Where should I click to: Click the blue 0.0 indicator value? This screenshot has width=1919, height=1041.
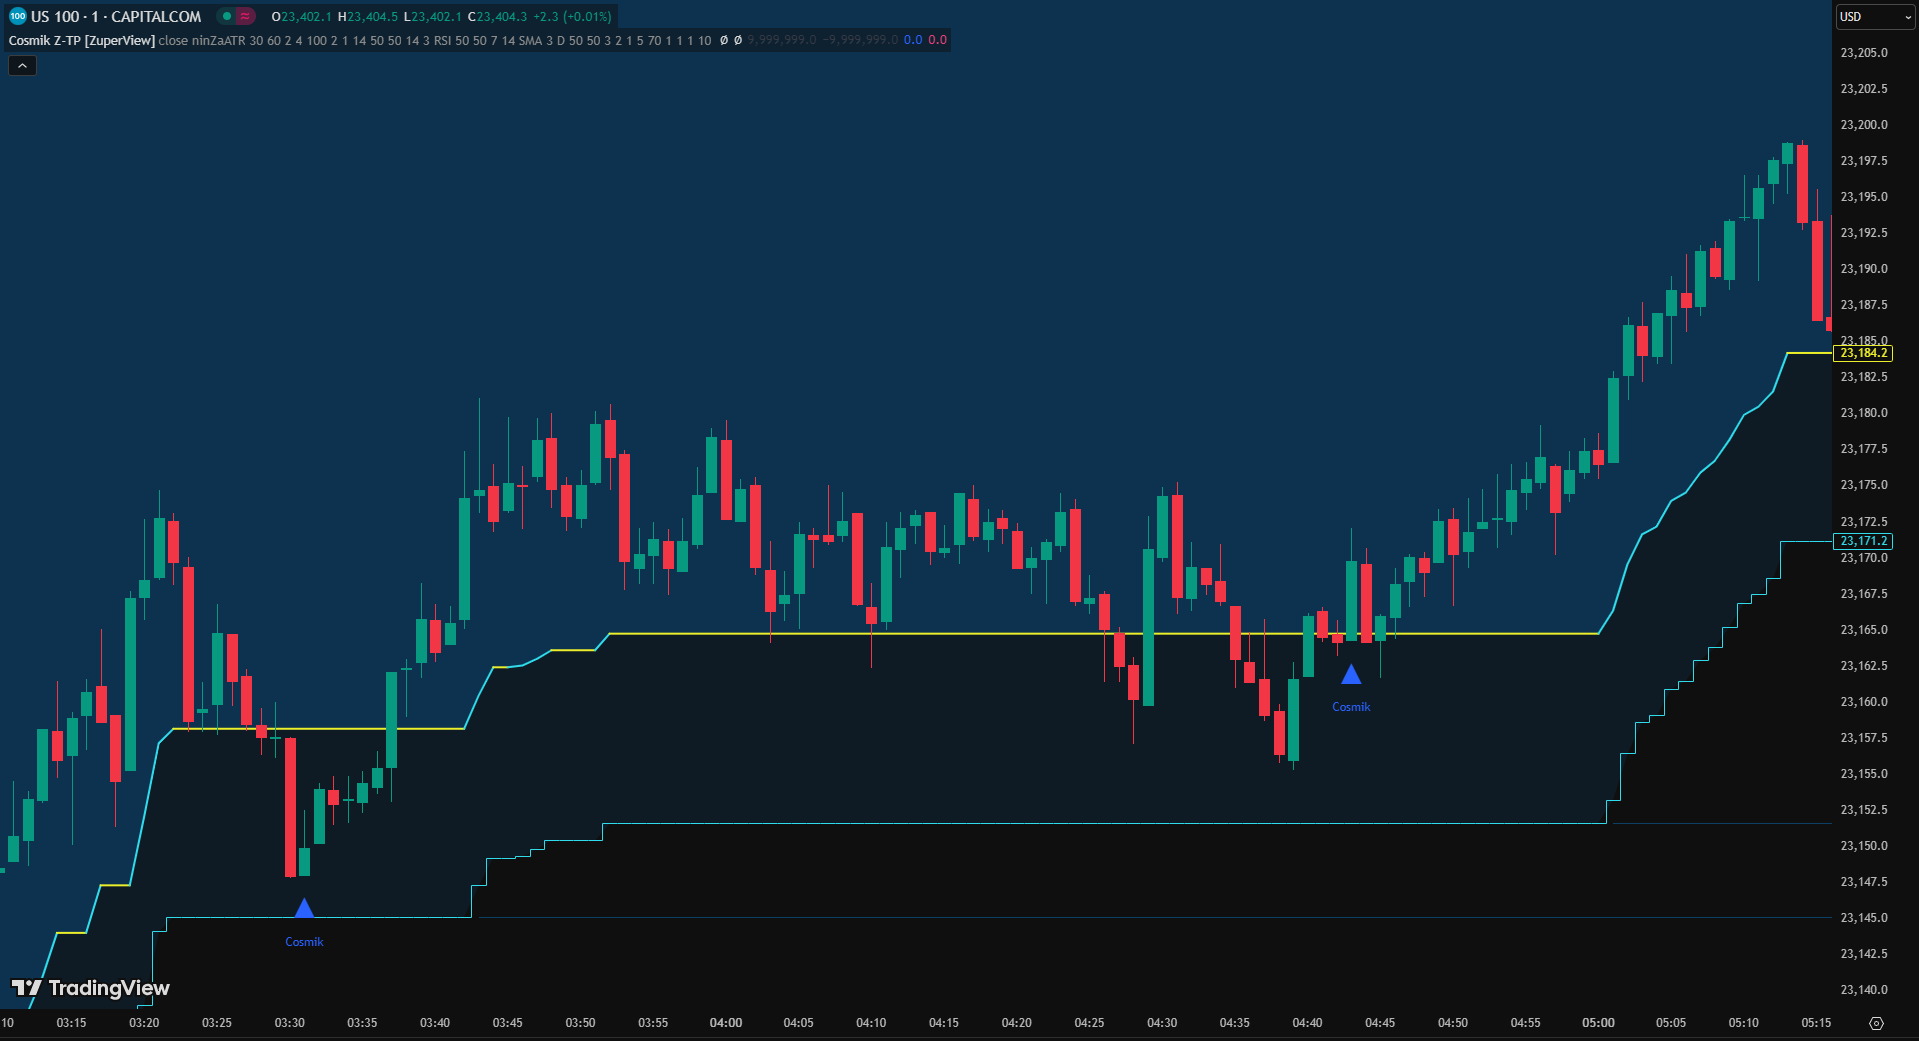913,41
